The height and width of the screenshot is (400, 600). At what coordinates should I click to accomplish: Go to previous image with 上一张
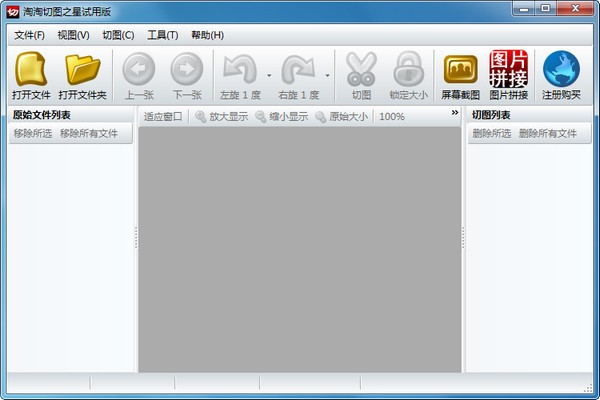tap(139, 76)
